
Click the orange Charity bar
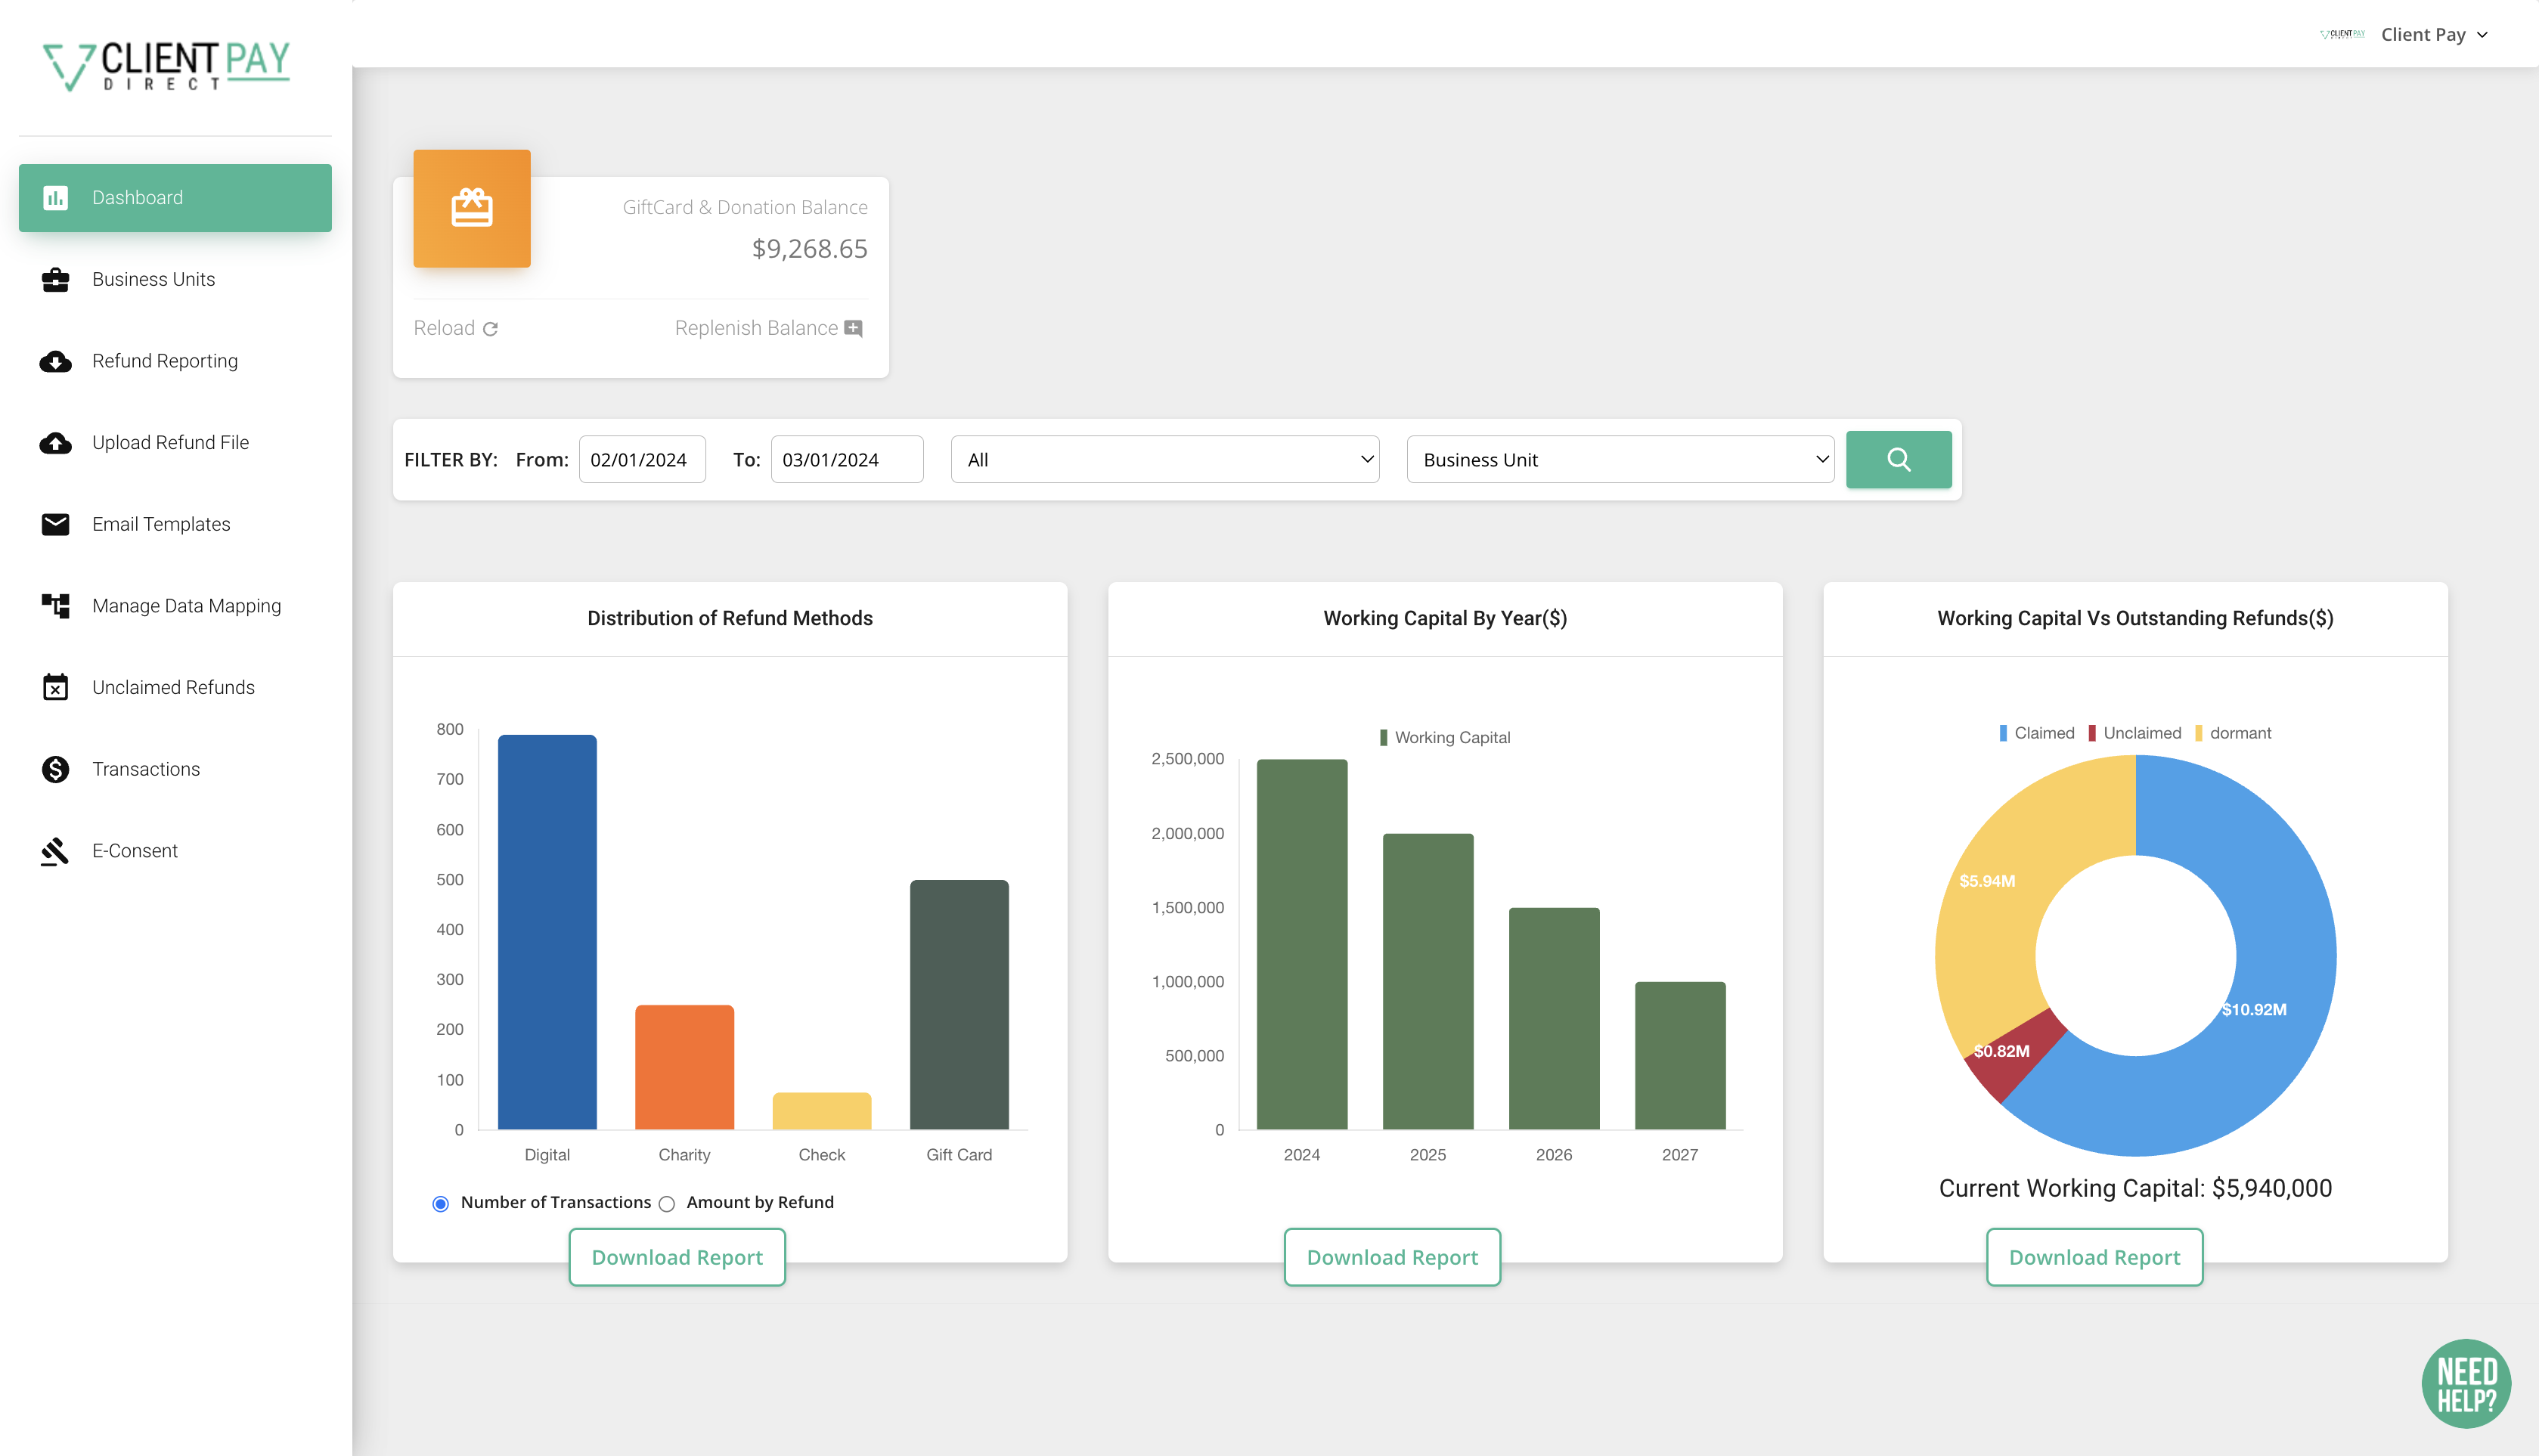click(684, 1067)
